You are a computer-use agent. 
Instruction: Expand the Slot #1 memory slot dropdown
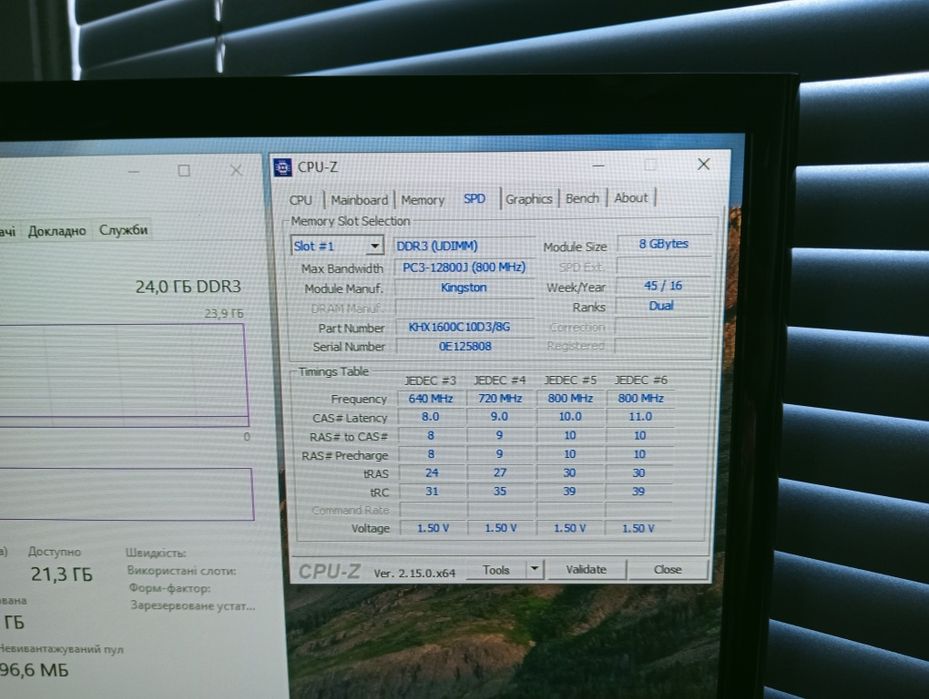click(x=374, y=246)
